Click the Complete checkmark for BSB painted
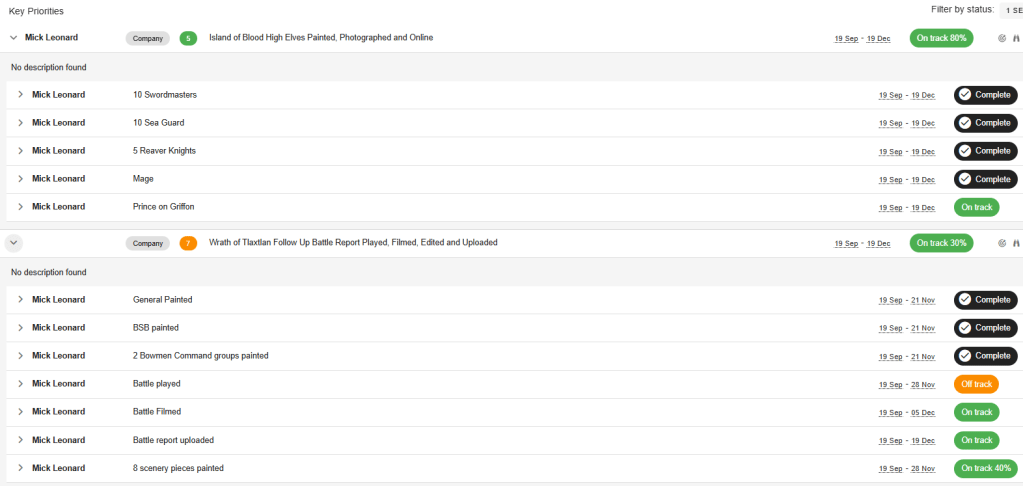 coord(965,328)
